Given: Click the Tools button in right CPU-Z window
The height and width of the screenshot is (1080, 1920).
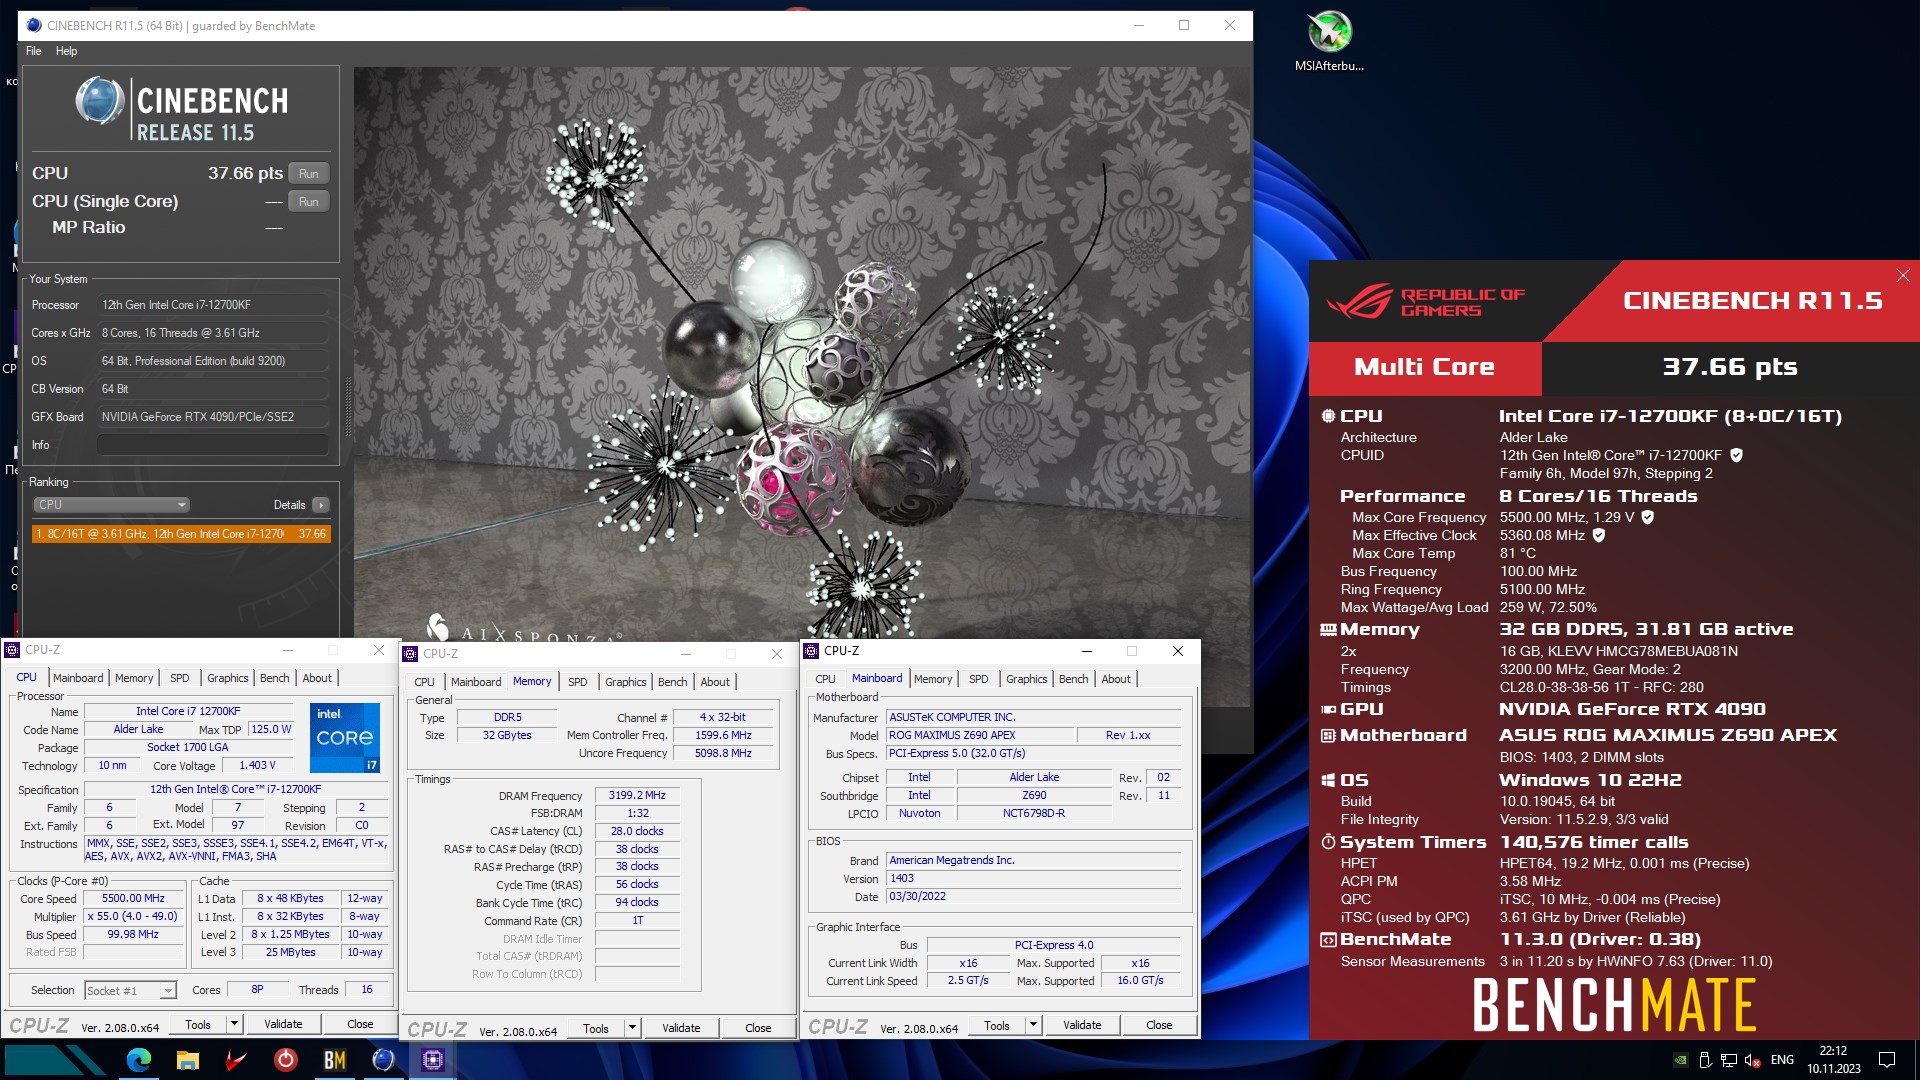Looking at the screenshot, I should (997, 1025).
